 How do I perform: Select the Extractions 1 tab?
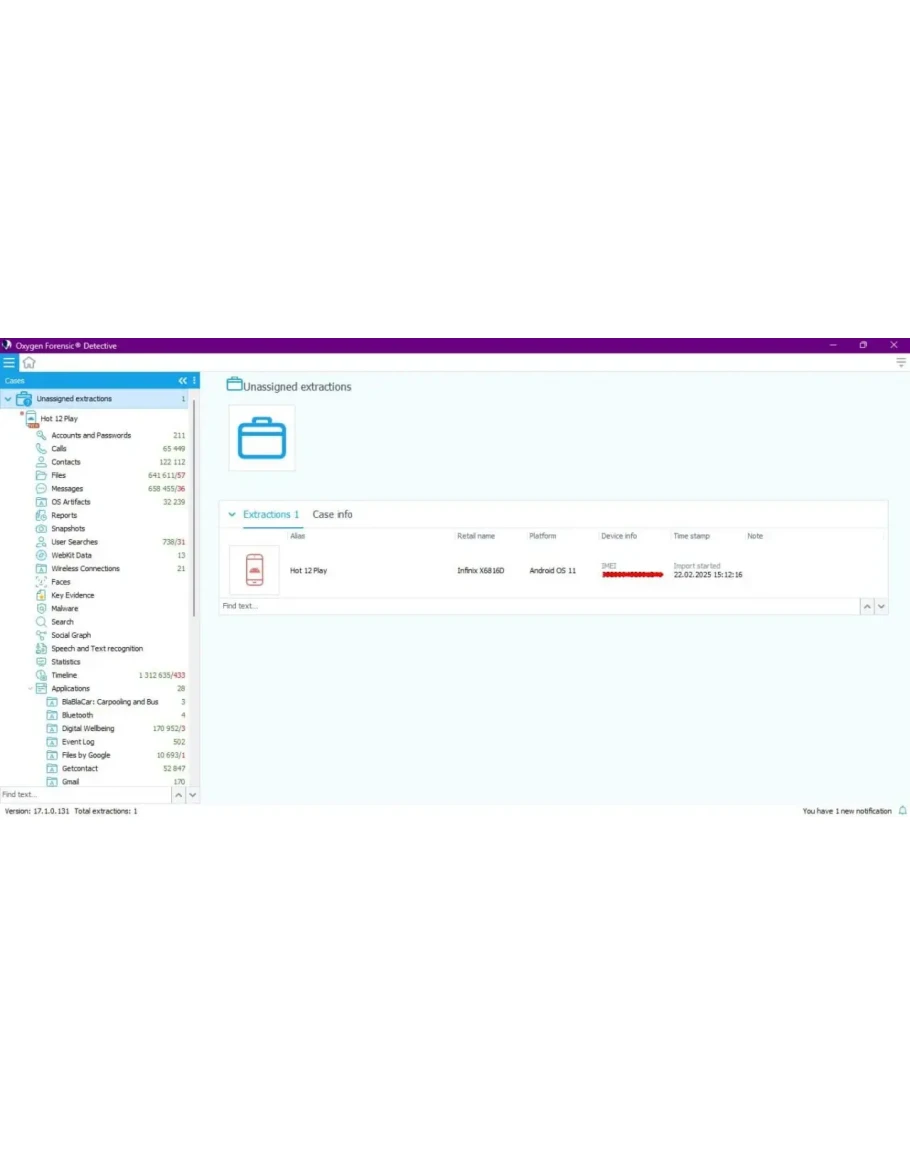[x=270, y=515]
